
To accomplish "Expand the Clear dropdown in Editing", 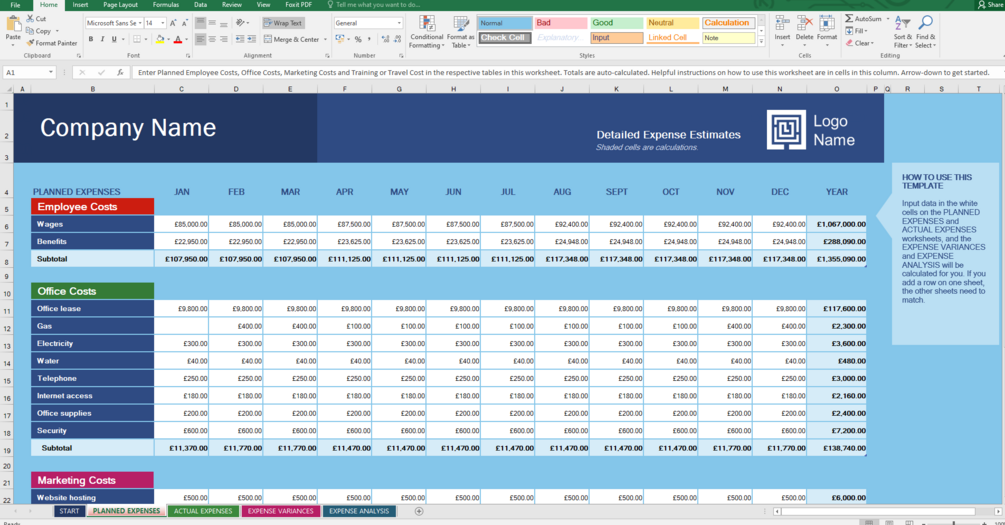I will coord(871,43).
